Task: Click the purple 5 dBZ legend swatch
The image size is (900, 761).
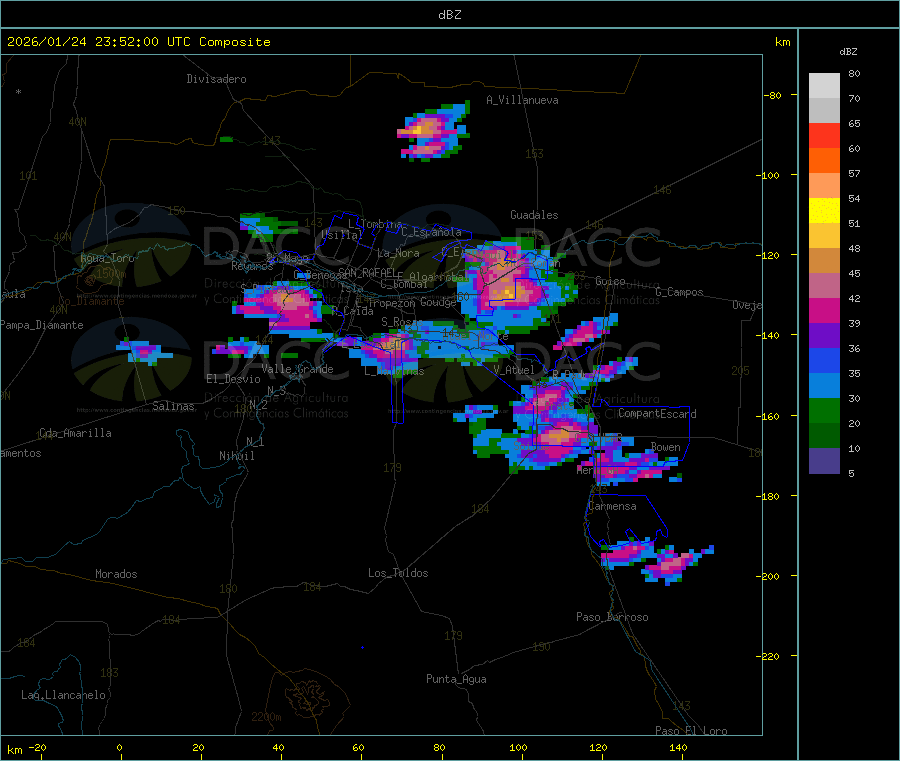Action: point(824,461)
